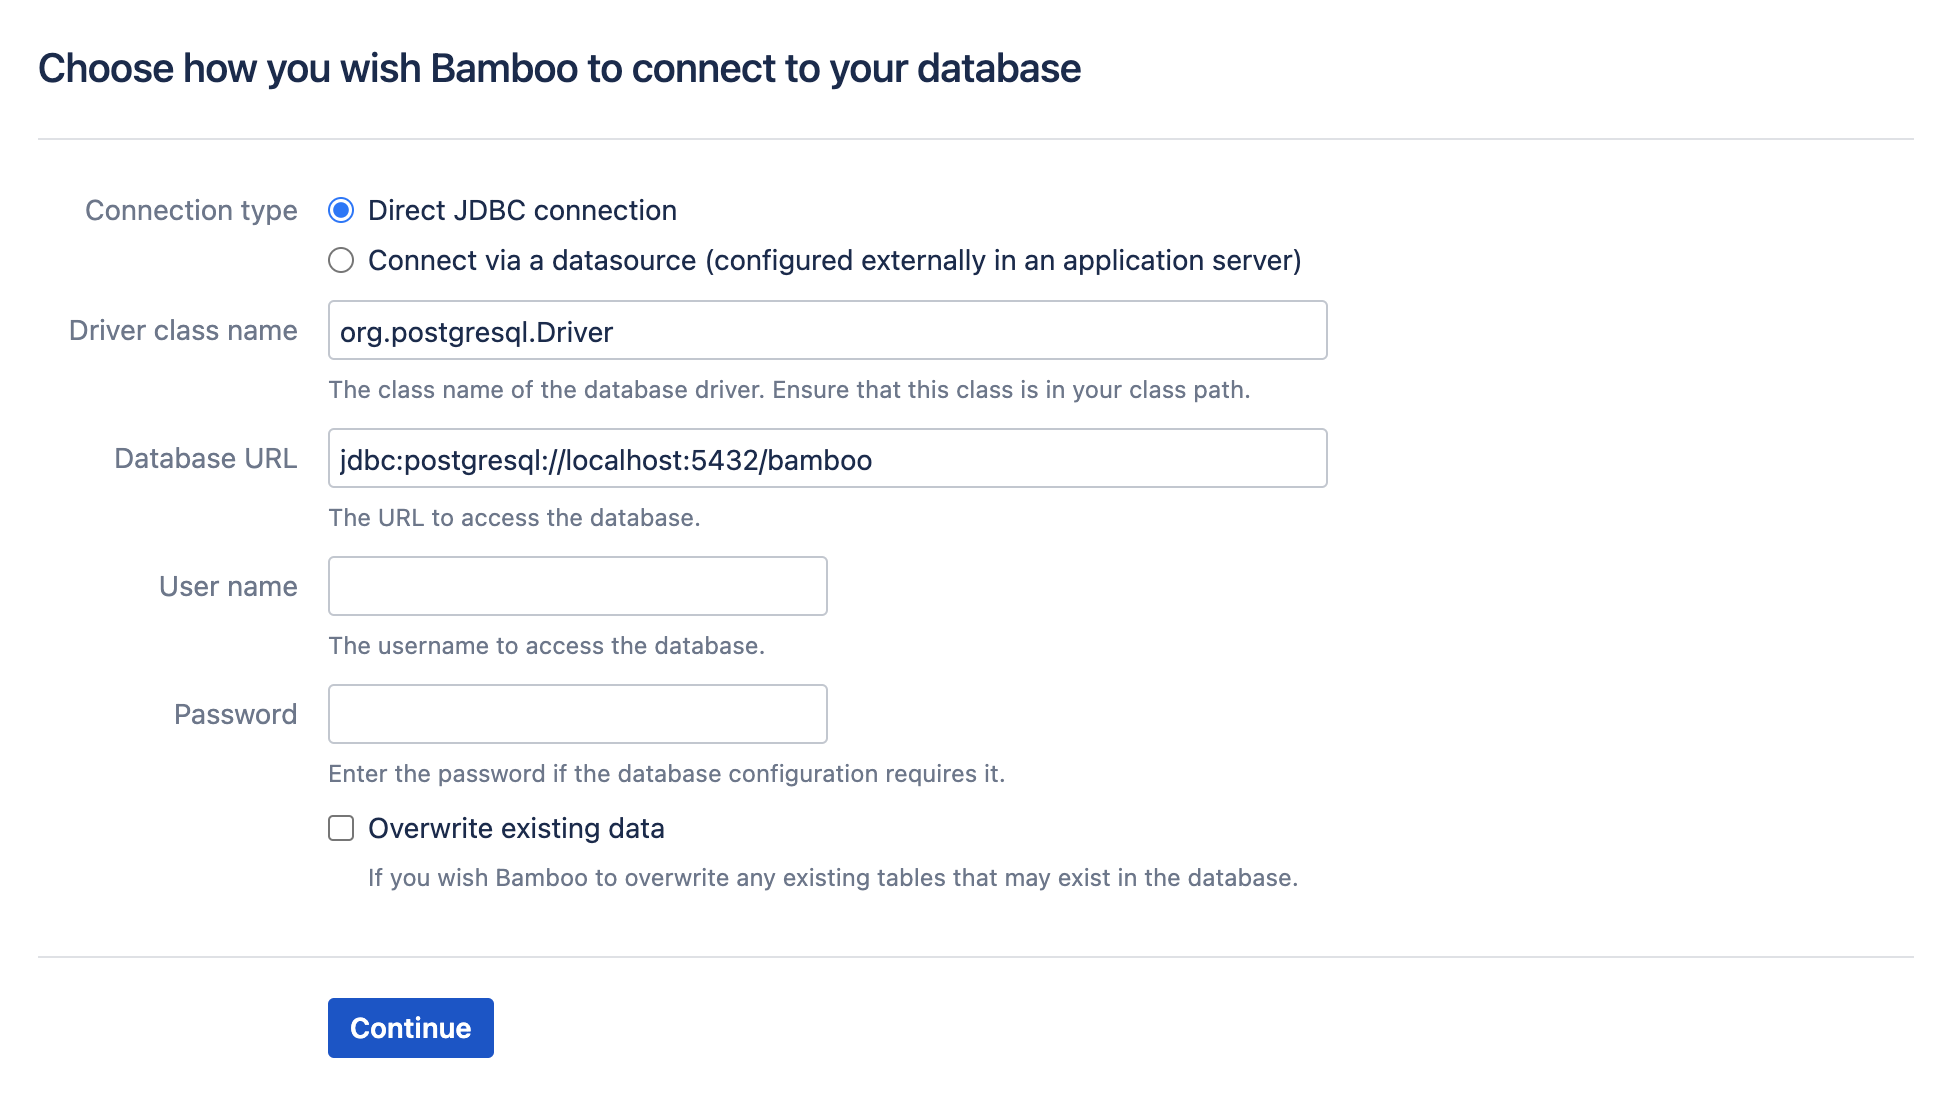Click 'The URL to access the database.' hint
Image resolution: width=1952 pixels, height=1104 pixels.
click(514, 518)
